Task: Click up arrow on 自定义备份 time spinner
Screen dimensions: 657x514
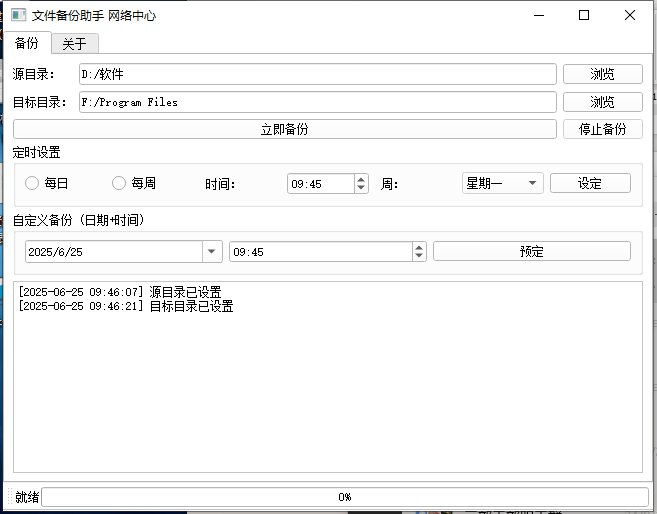Action: [419, 248]
